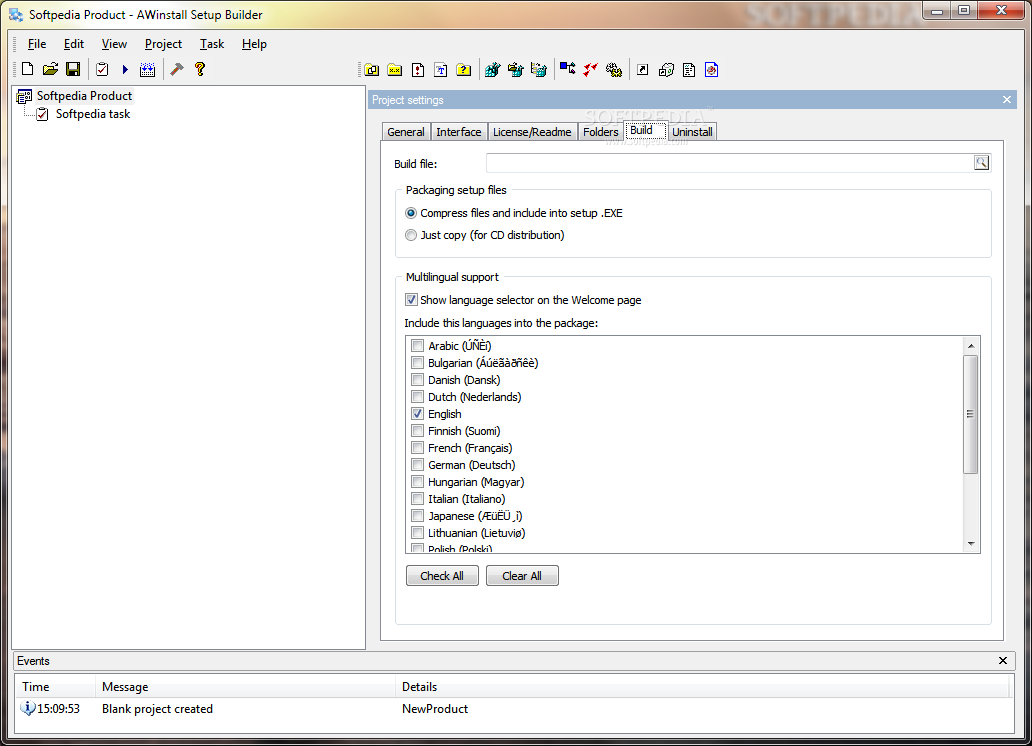Check the Japanese language checkbox
The height and width of the screenshot is (746, 1032).
tap(417, 516)
